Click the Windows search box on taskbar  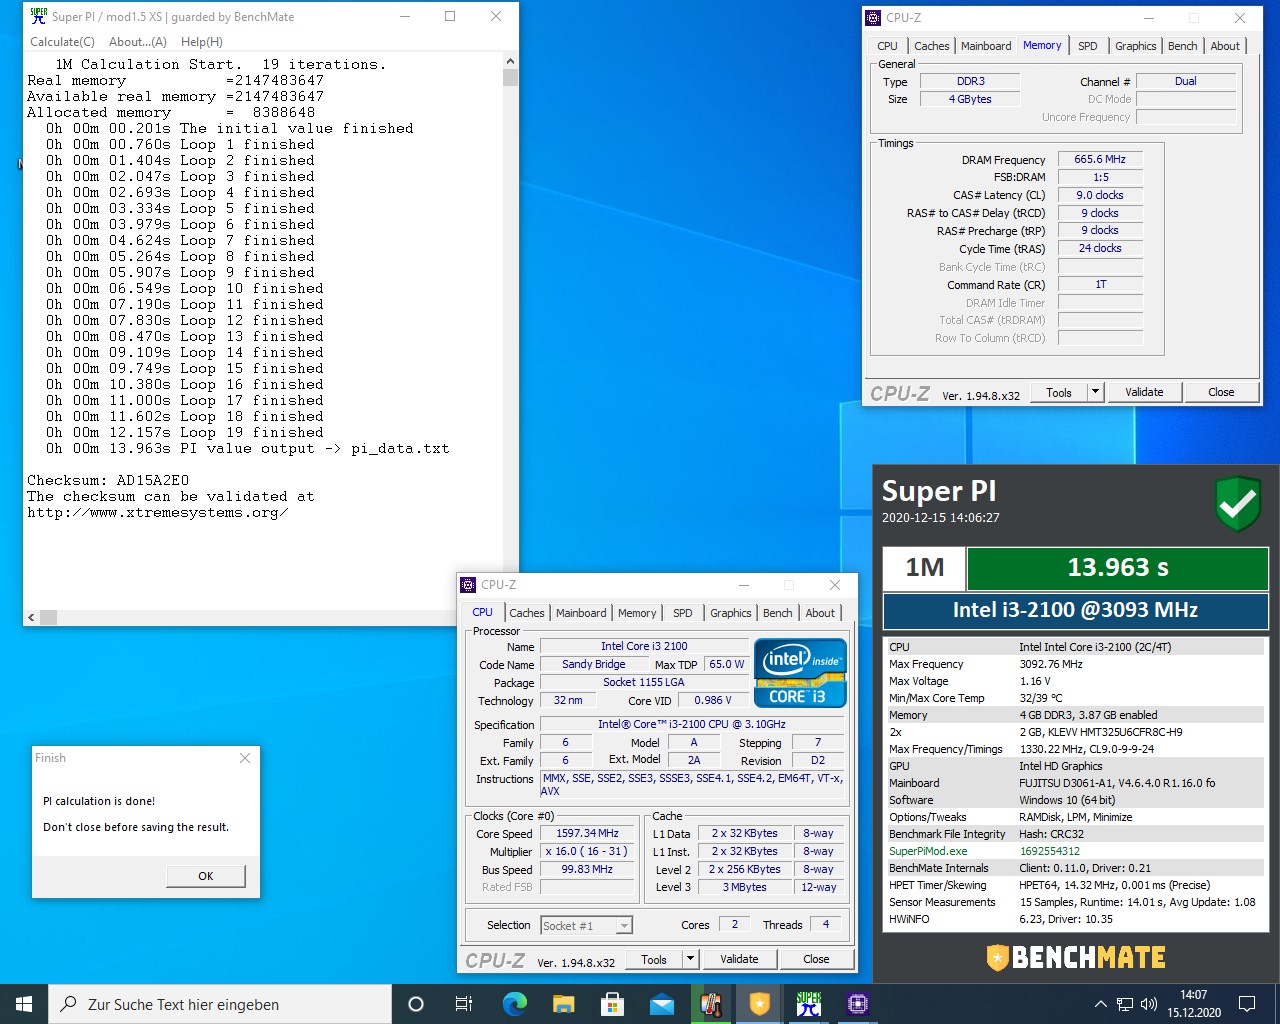[220, 1004]
